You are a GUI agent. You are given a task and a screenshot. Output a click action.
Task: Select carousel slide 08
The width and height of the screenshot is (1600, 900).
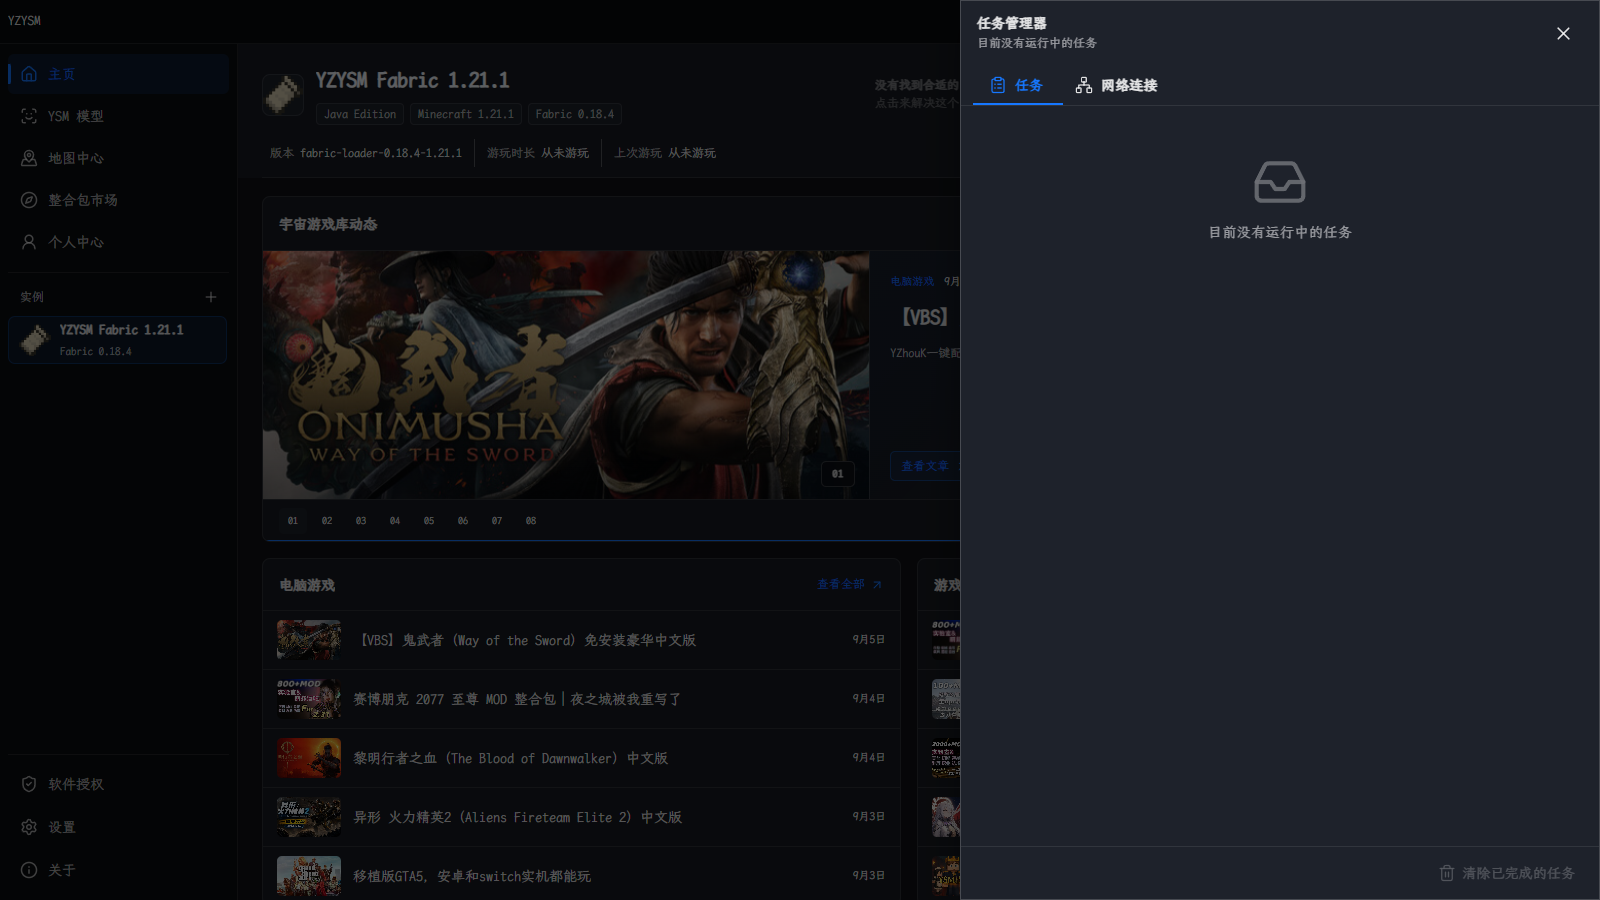(x=531, y=521)
